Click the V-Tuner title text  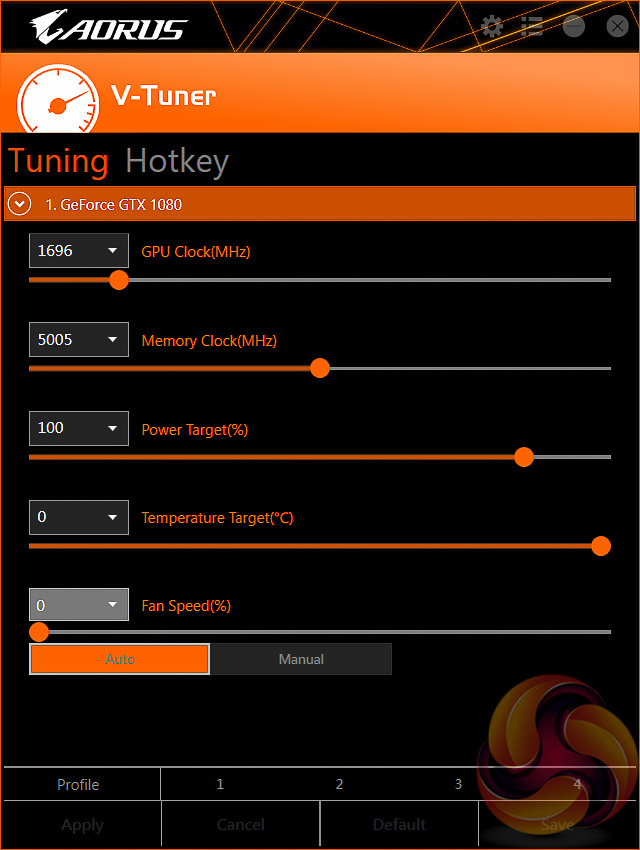click(x=164, y=95)
